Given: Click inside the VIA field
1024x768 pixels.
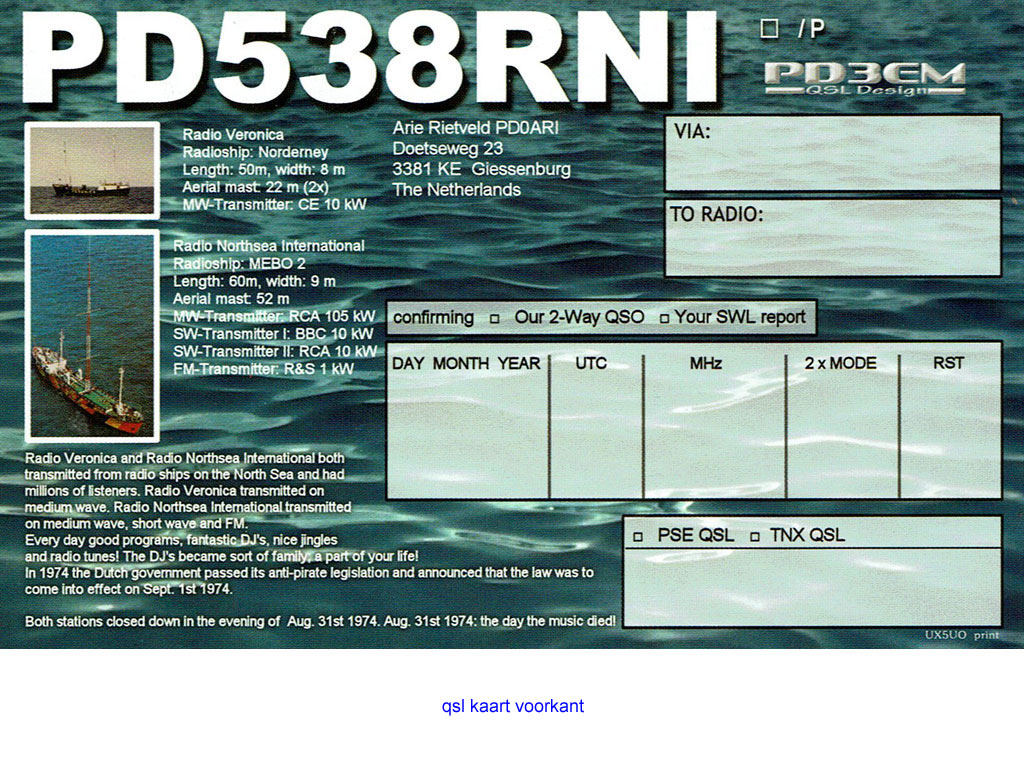Looking at the screenshot, I should tap(833, 153).
